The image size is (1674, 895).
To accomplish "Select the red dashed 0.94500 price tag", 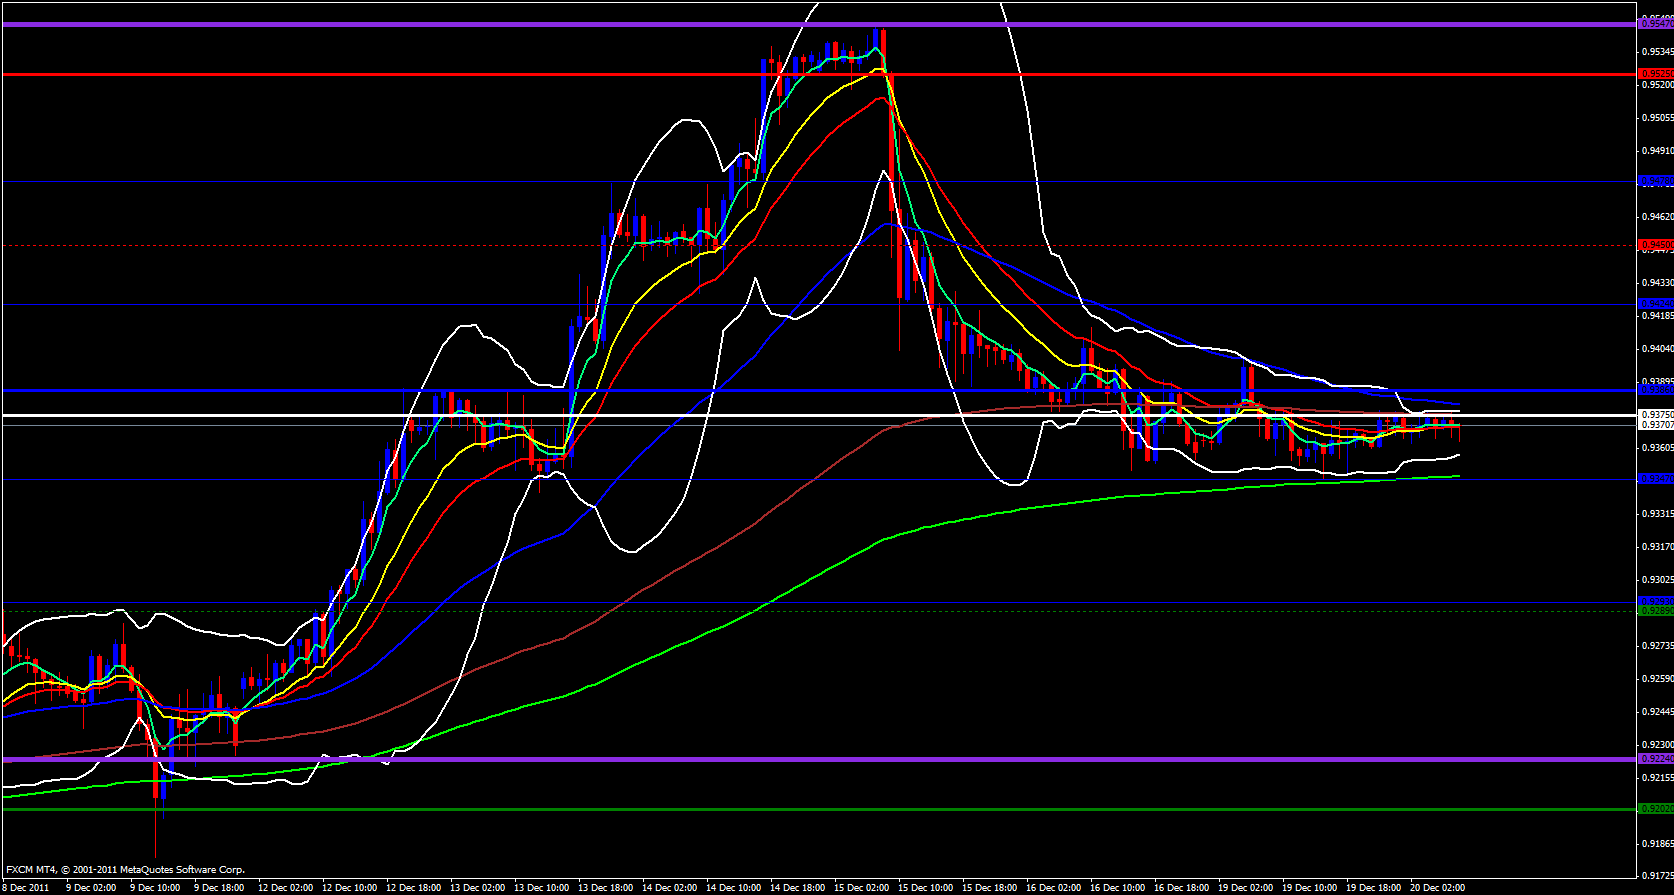I will click(1655, 245).
